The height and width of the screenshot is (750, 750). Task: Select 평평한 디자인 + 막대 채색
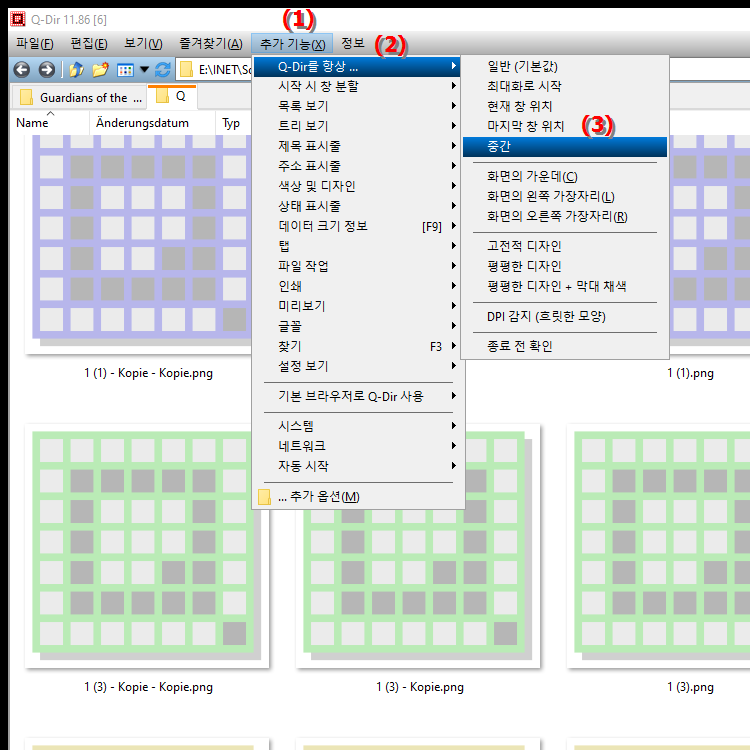tap(565, 287)
